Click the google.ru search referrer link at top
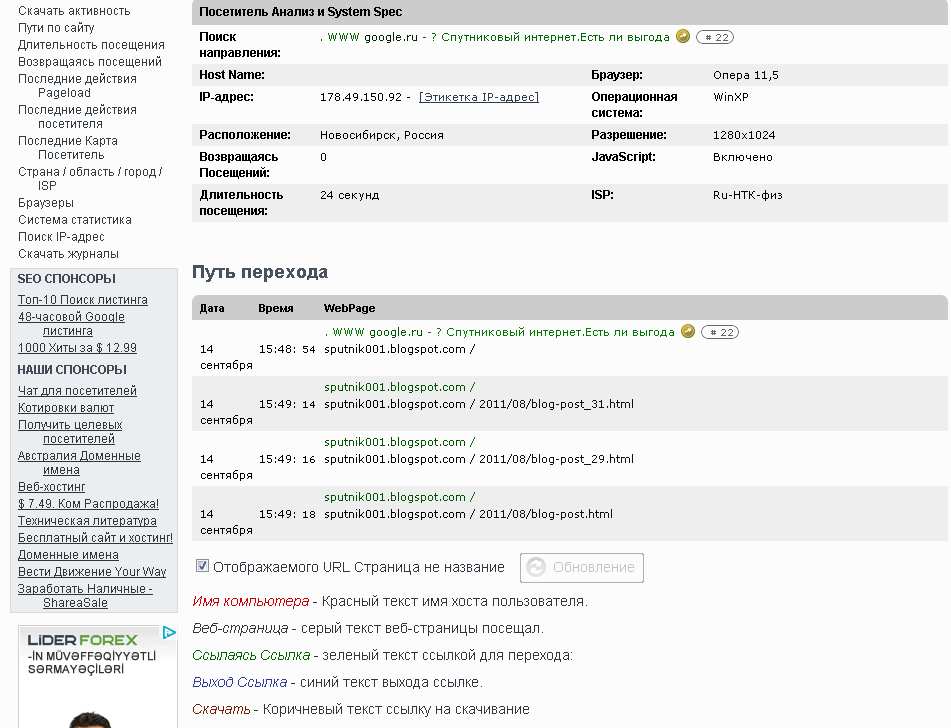 tap(495, 37)
